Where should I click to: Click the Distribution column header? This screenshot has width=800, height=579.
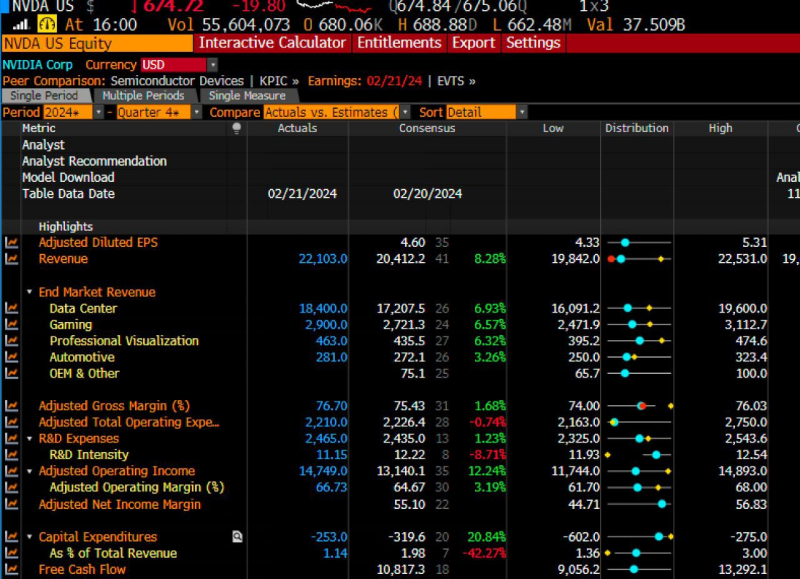(x=637, y=129)
